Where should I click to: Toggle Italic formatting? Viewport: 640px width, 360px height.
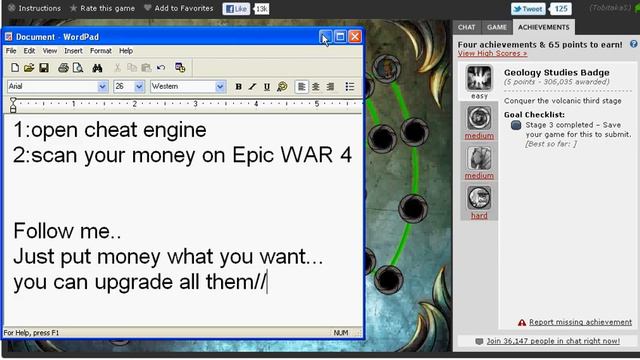[253, 87]
